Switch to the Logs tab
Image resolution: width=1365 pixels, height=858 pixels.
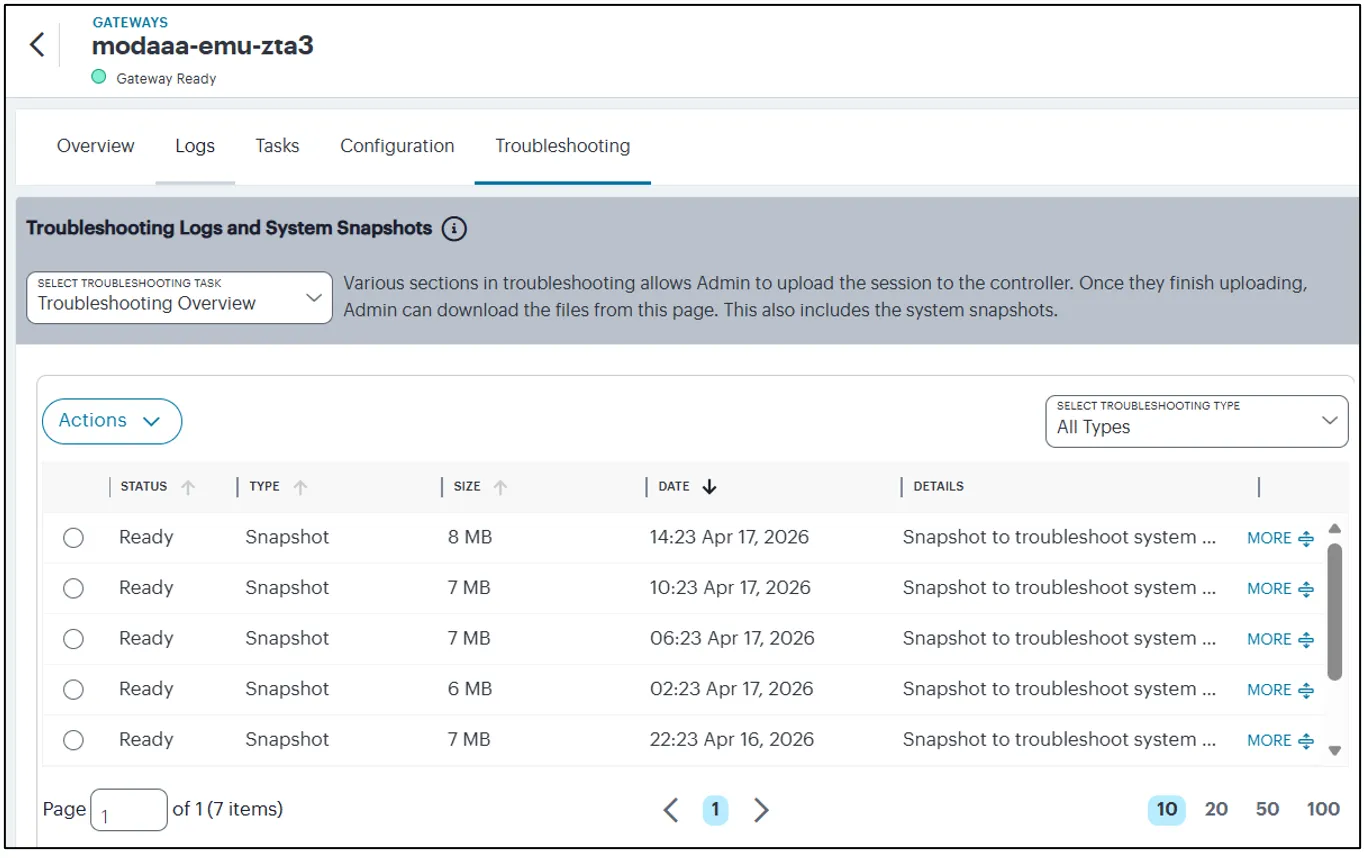(195, 146)
